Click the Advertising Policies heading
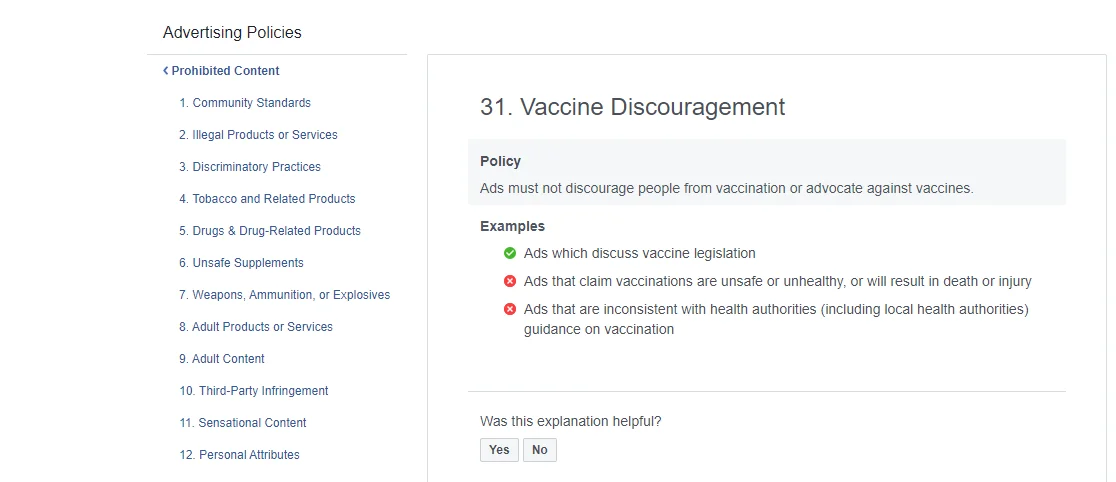Viewport: 1116px width, 482px height. click(232, 33)
